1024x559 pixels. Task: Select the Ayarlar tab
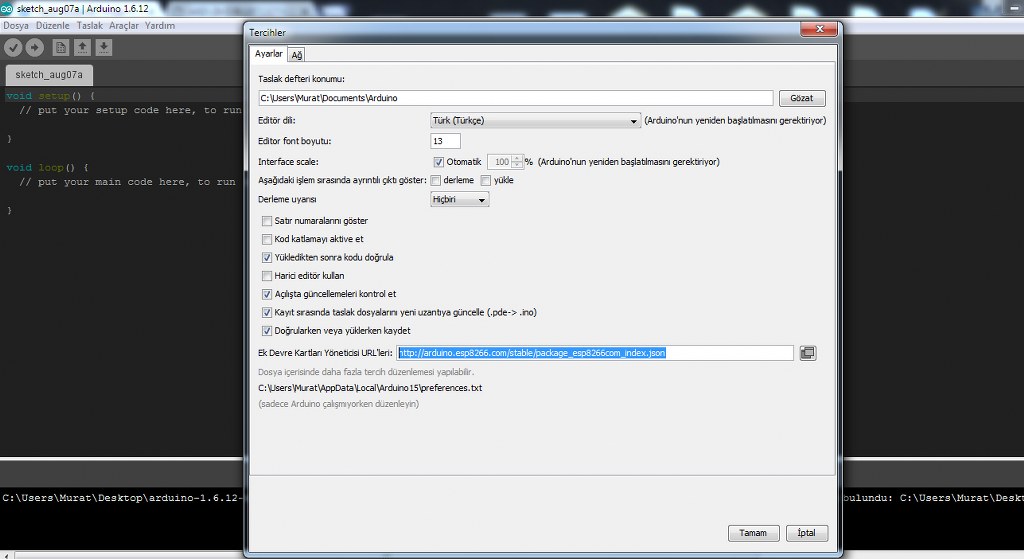268,54
